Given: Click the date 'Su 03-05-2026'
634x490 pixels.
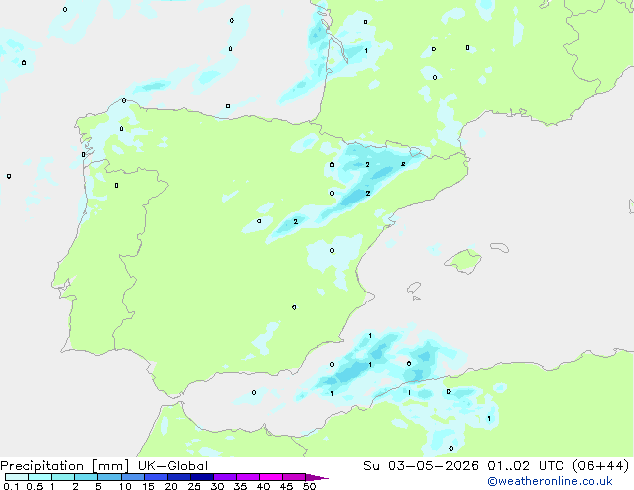Looking at the screenshot, I should click(x=421, y=466).
